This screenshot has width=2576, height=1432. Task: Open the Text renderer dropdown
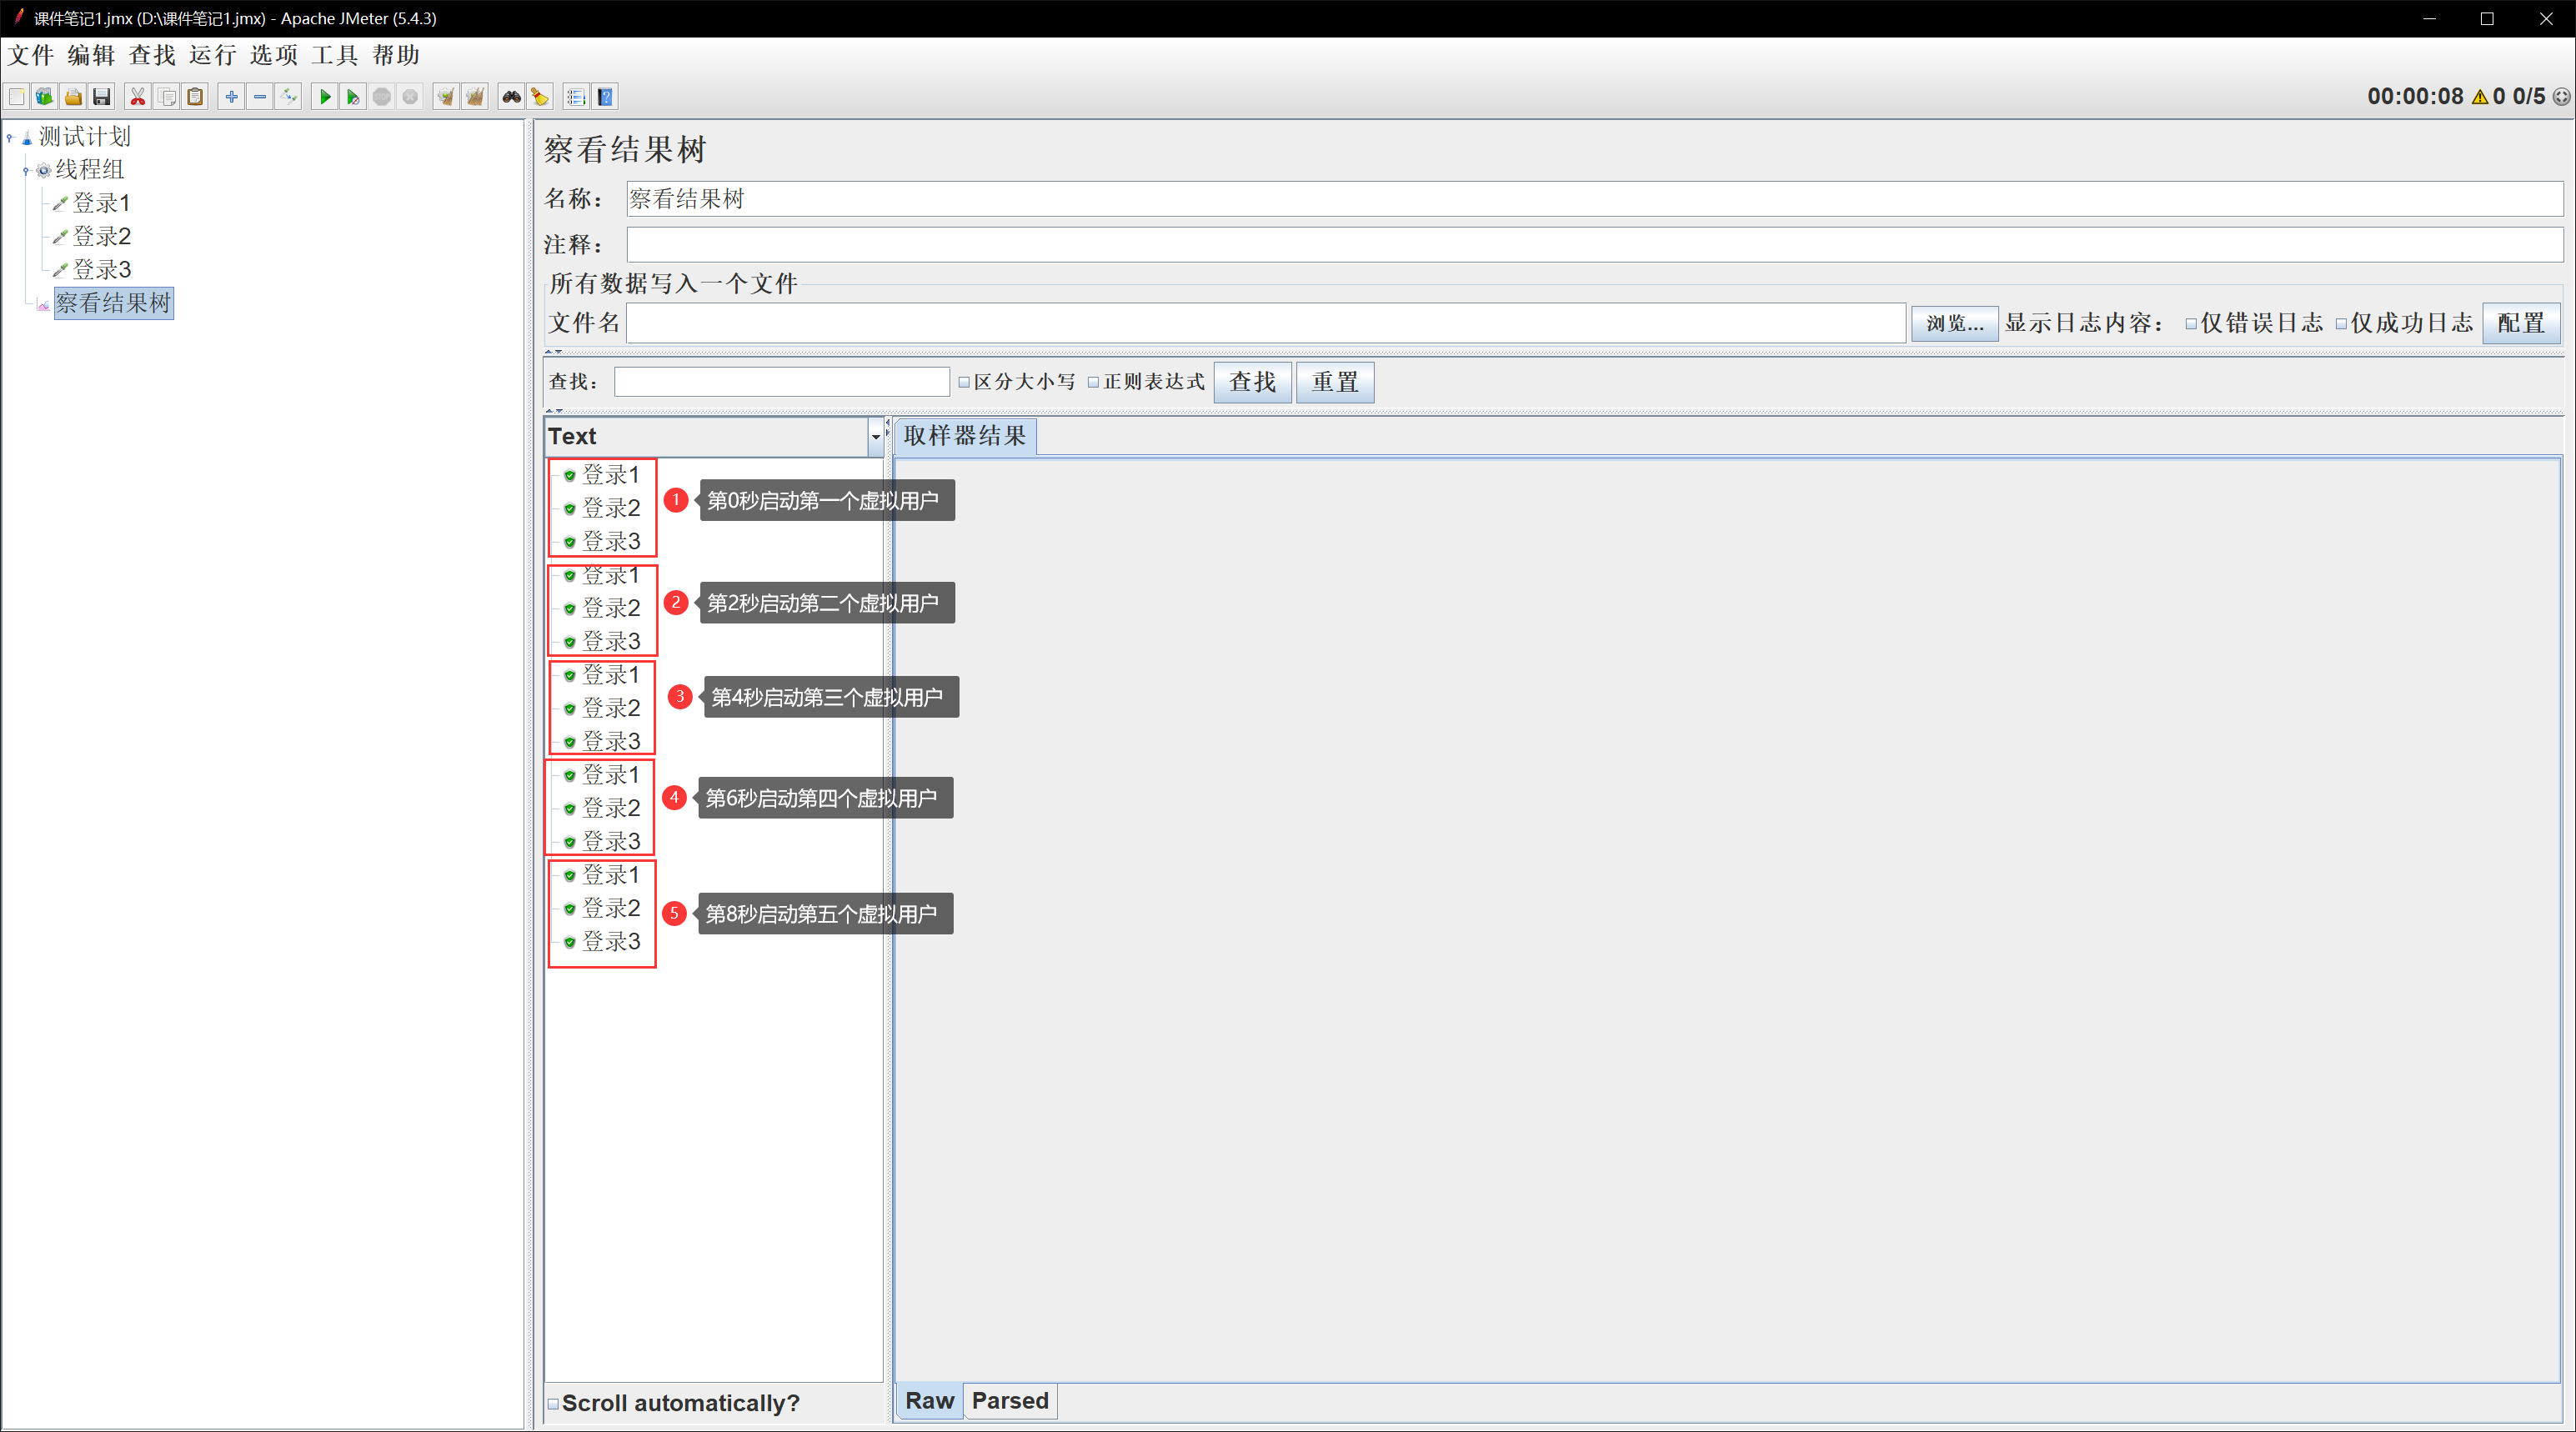[x=875, y=436]
